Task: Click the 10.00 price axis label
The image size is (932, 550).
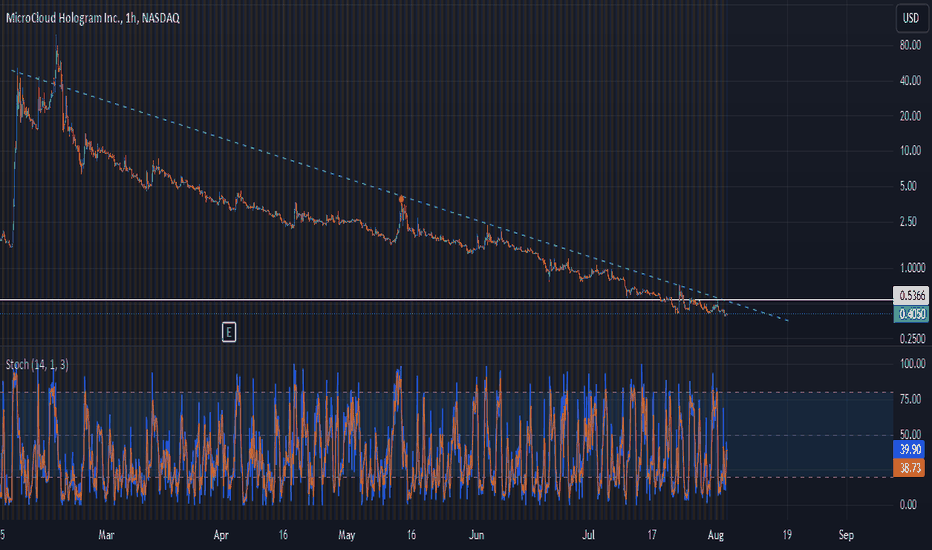Action: [910, 150]
